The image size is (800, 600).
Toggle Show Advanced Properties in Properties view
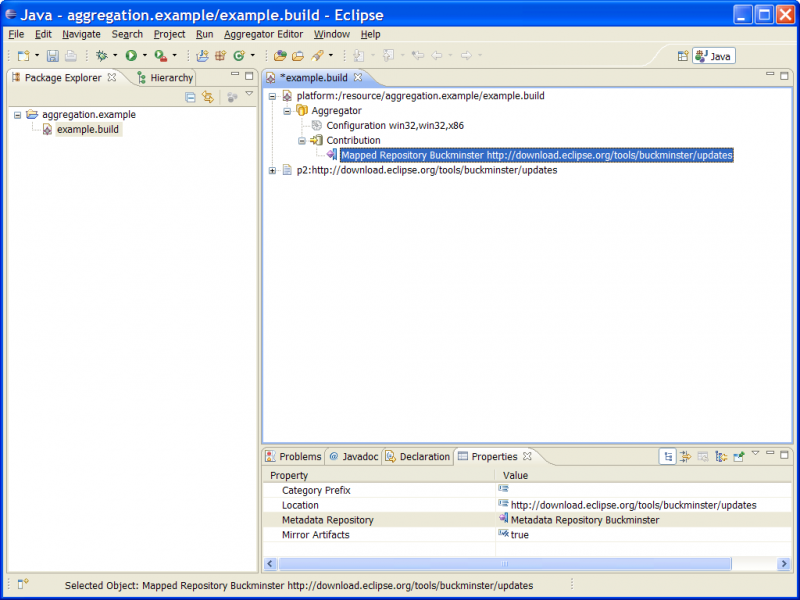[685, 457]
